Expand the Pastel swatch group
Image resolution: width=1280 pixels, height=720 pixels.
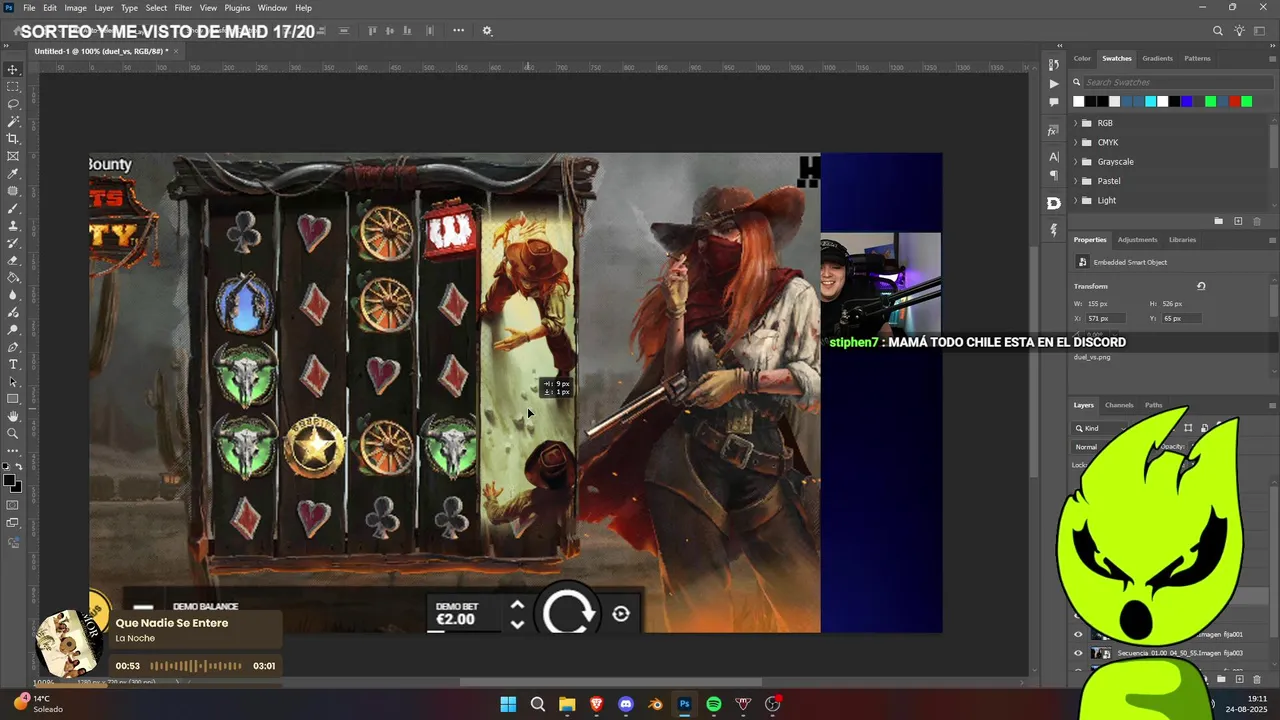point(1076,181)
